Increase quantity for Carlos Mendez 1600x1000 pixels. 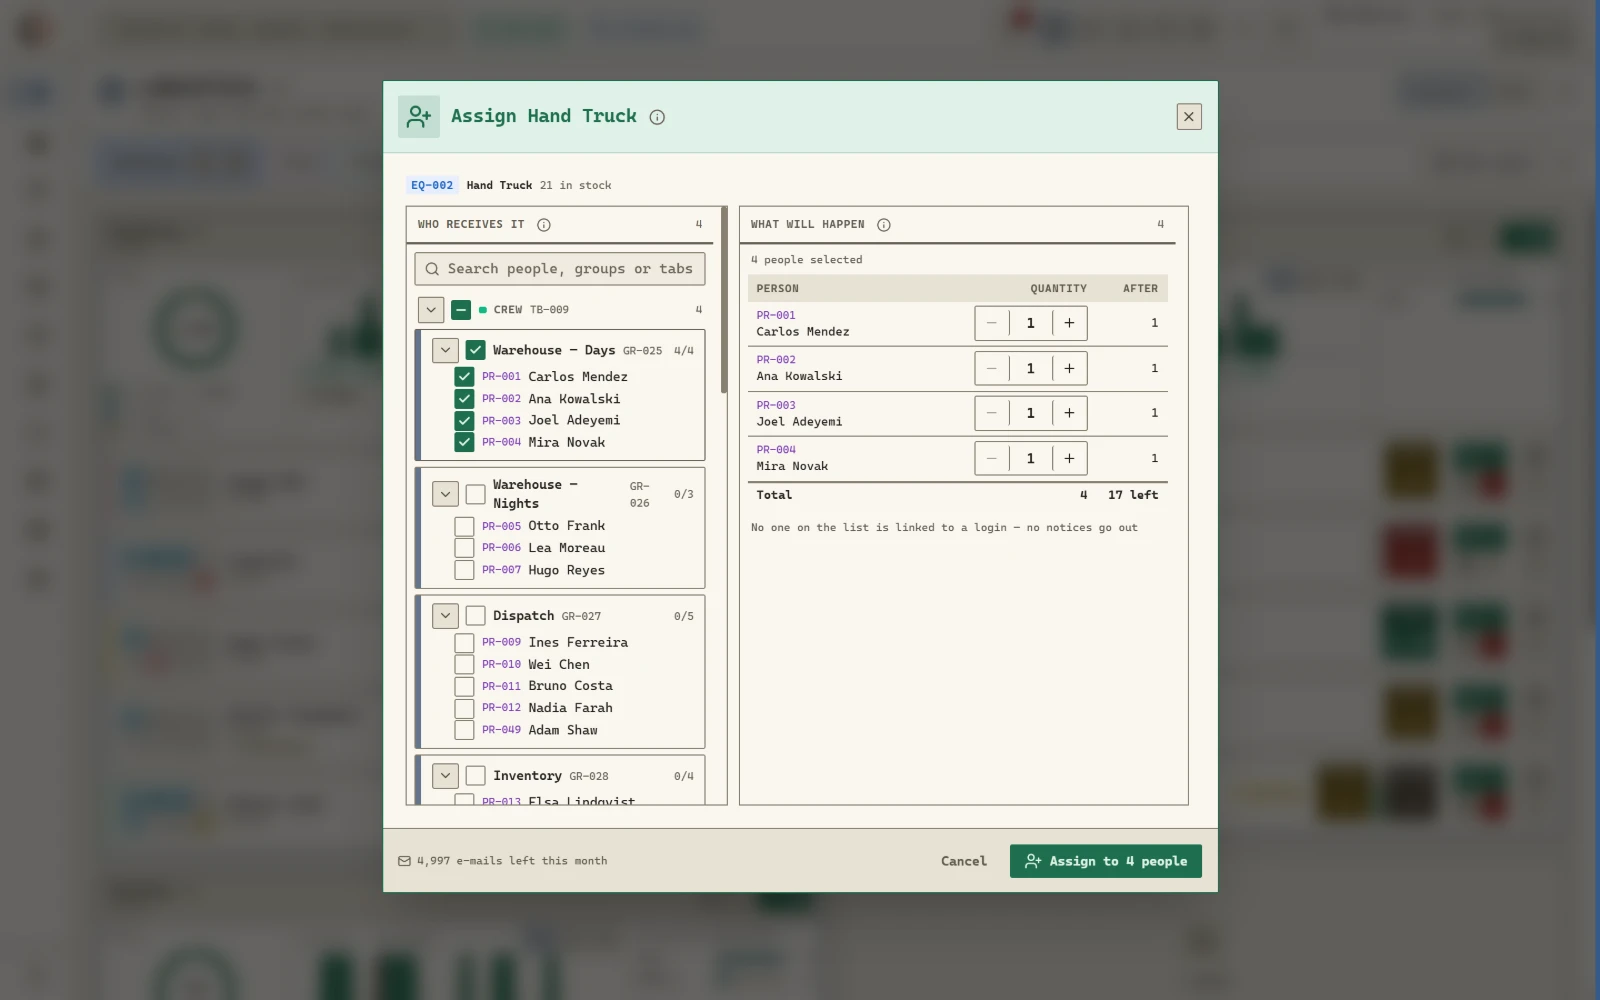tap(1069, 323)
